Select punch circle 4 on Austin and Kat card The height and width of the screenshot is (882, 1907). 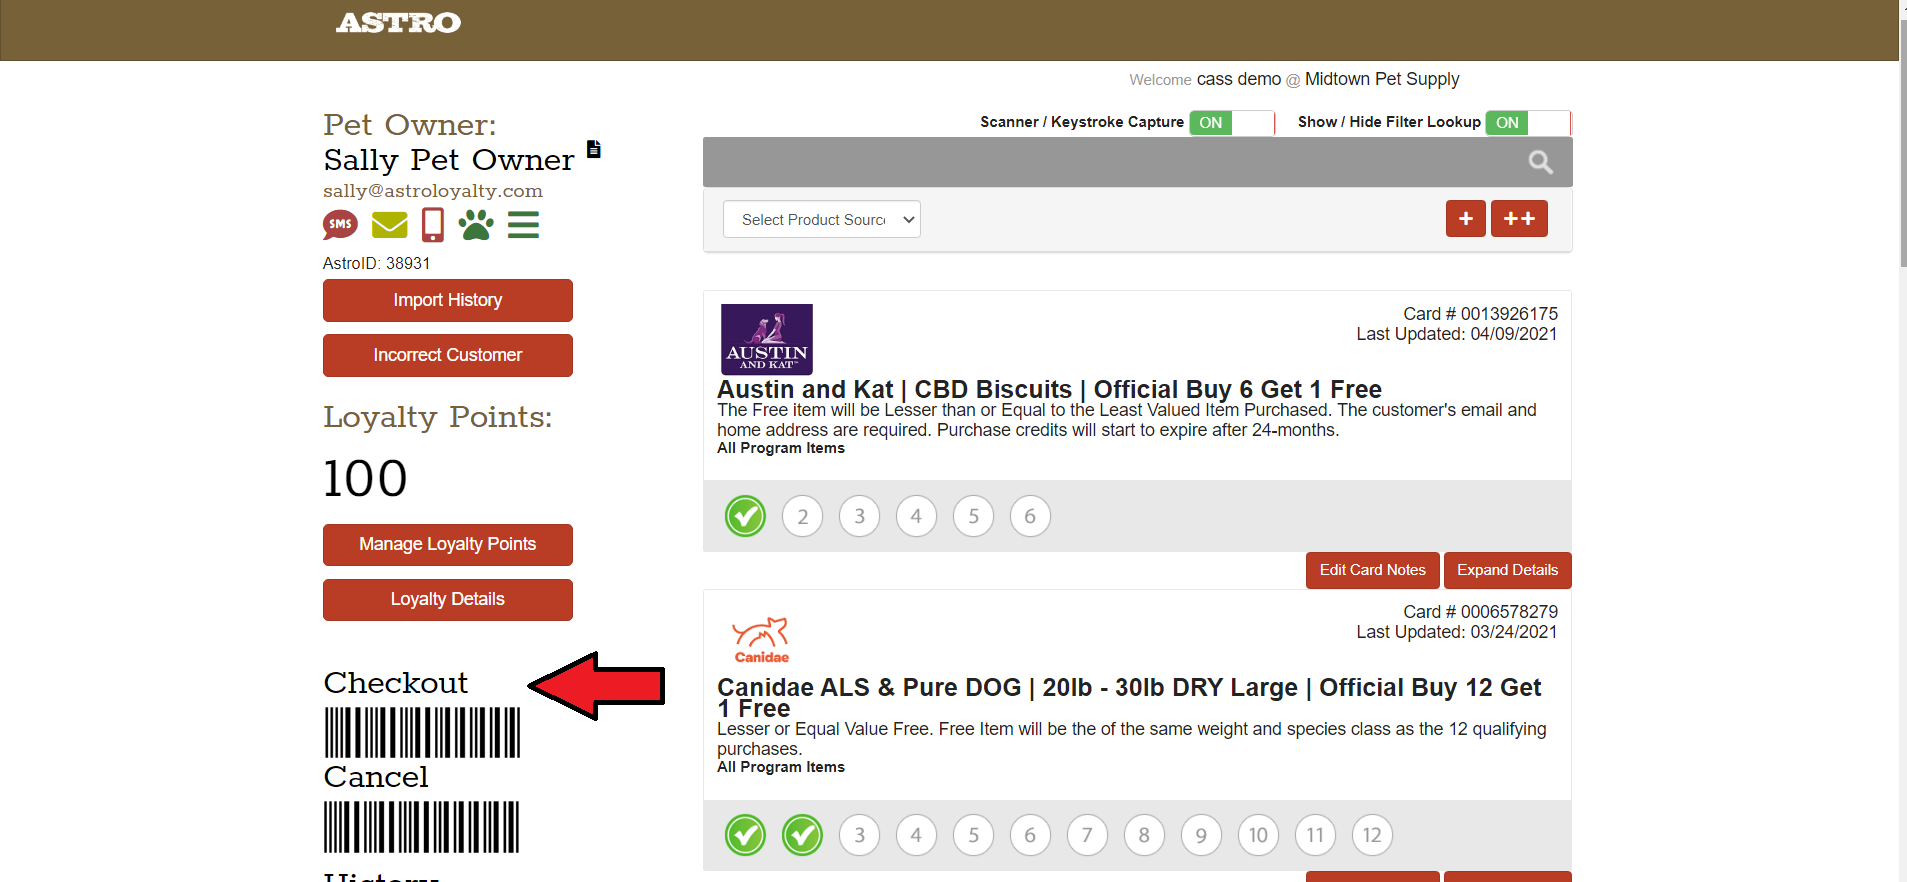916,516
